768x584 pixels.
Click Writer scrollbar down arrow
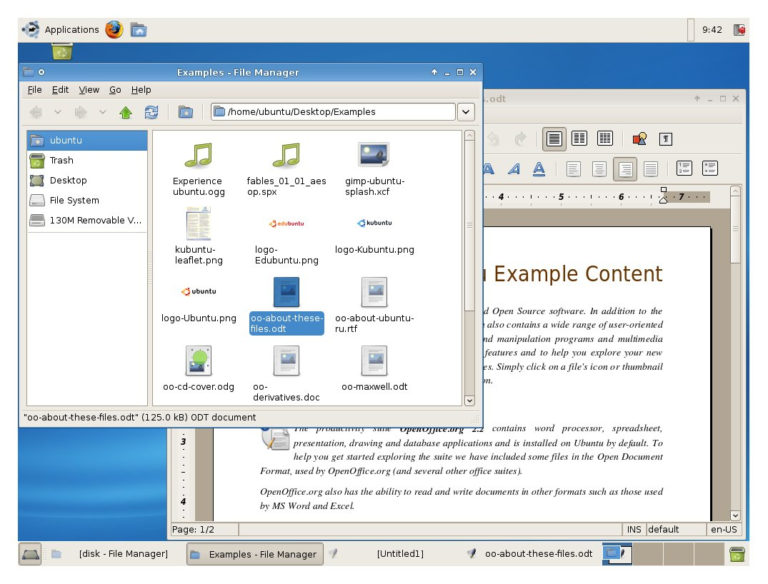pos(735,515)
